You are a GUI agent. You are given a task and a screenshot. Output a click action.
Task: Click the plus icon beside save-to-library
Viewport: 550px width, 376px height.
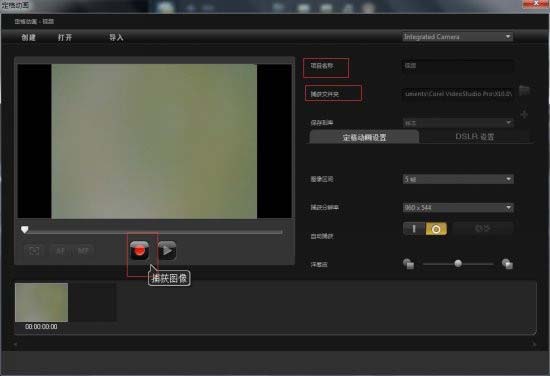524,114
